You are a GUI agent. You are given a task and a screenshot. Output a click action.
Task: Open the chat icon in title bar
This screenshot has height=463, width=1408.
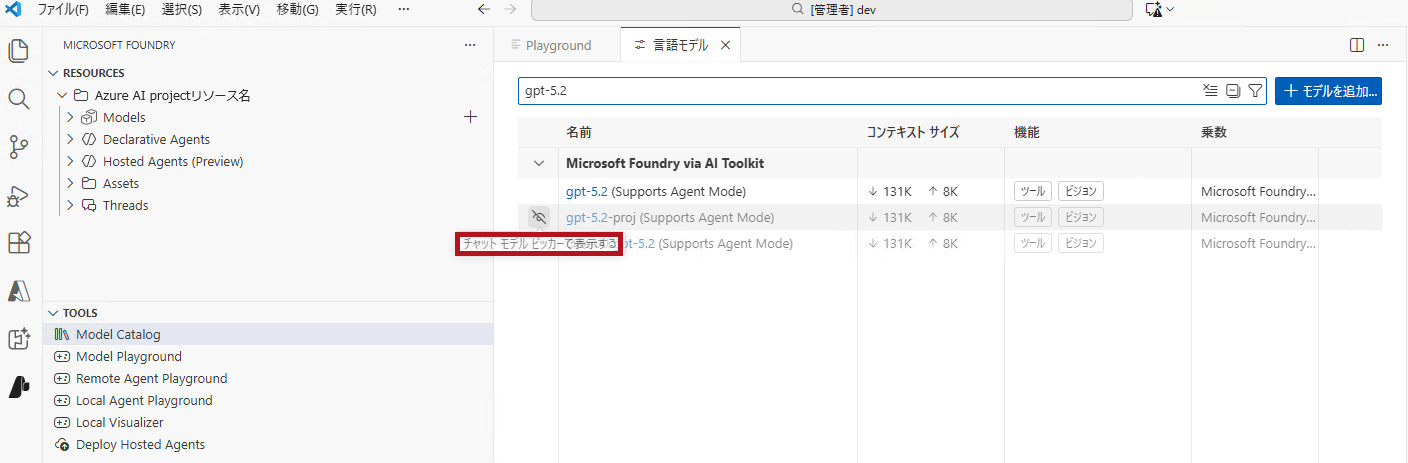pyautogui.click(x=1153, y=9)
